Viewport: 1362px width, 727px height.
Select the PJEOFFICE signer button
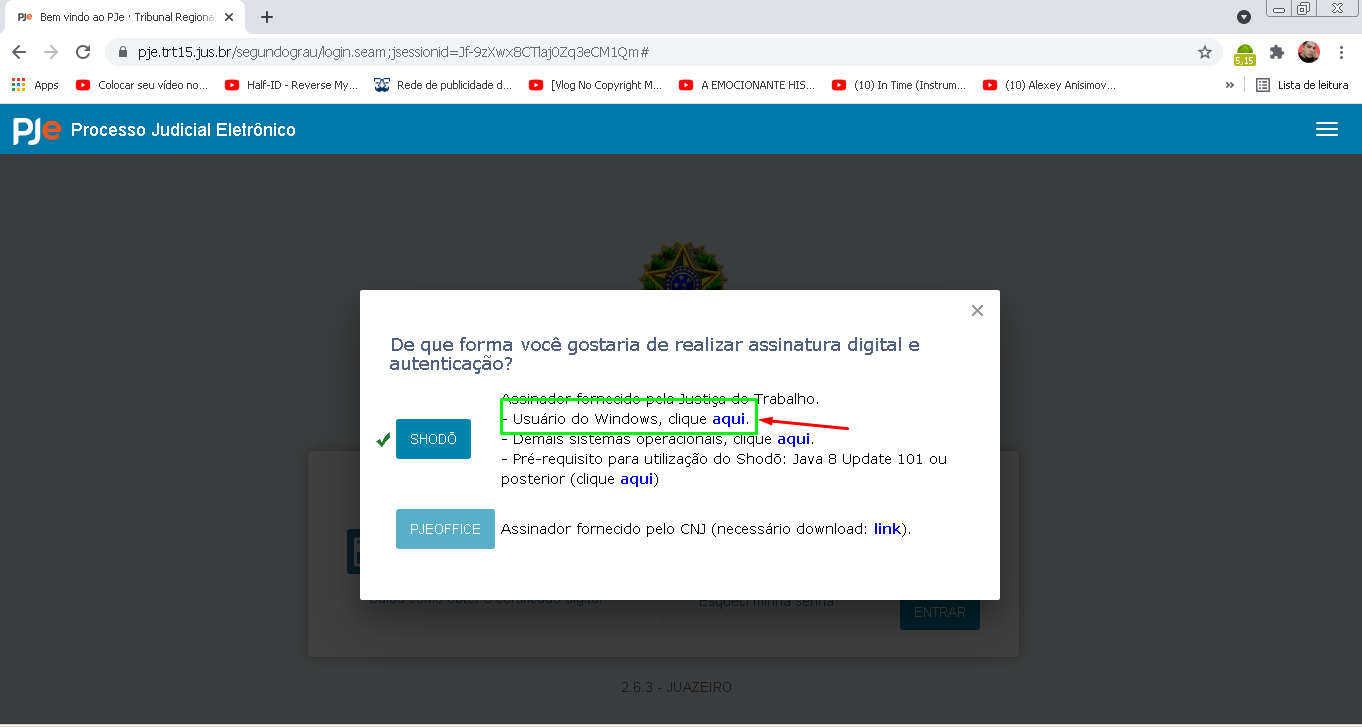[445, 529]
